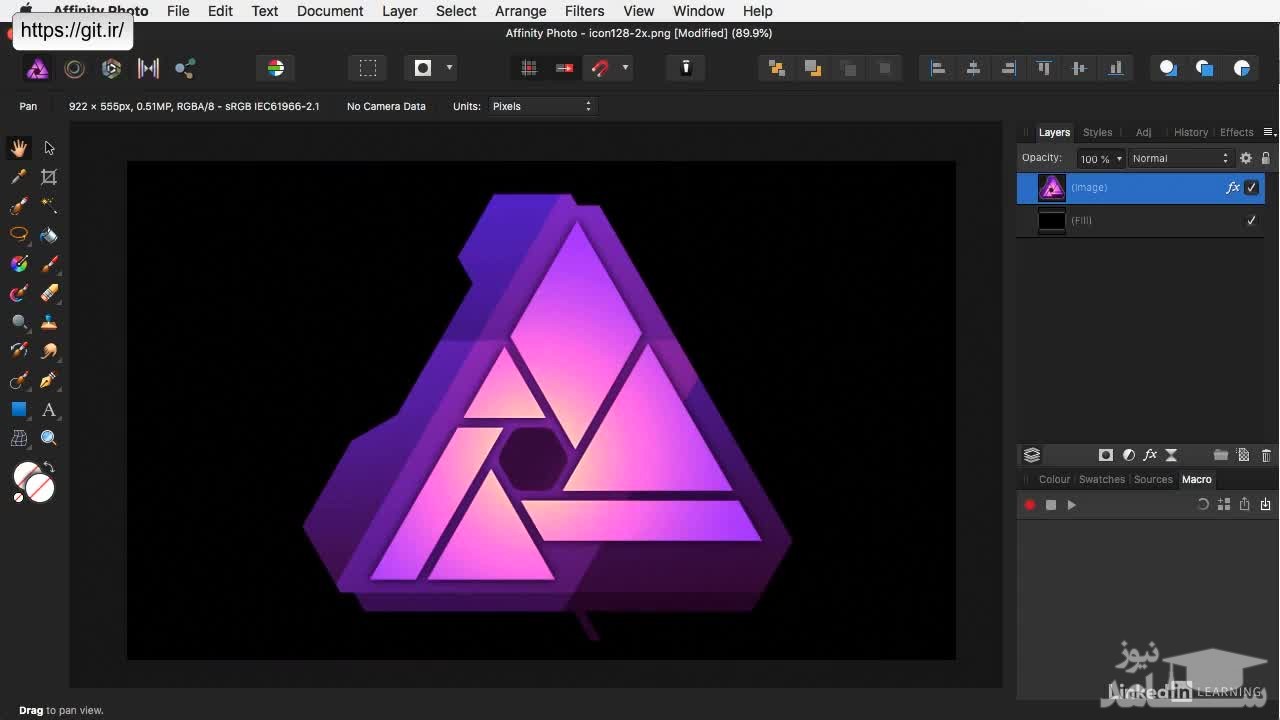Screen dimensions: 1280x720
Task: Switch to the Swatches tab
Action: coord(1101,479)
